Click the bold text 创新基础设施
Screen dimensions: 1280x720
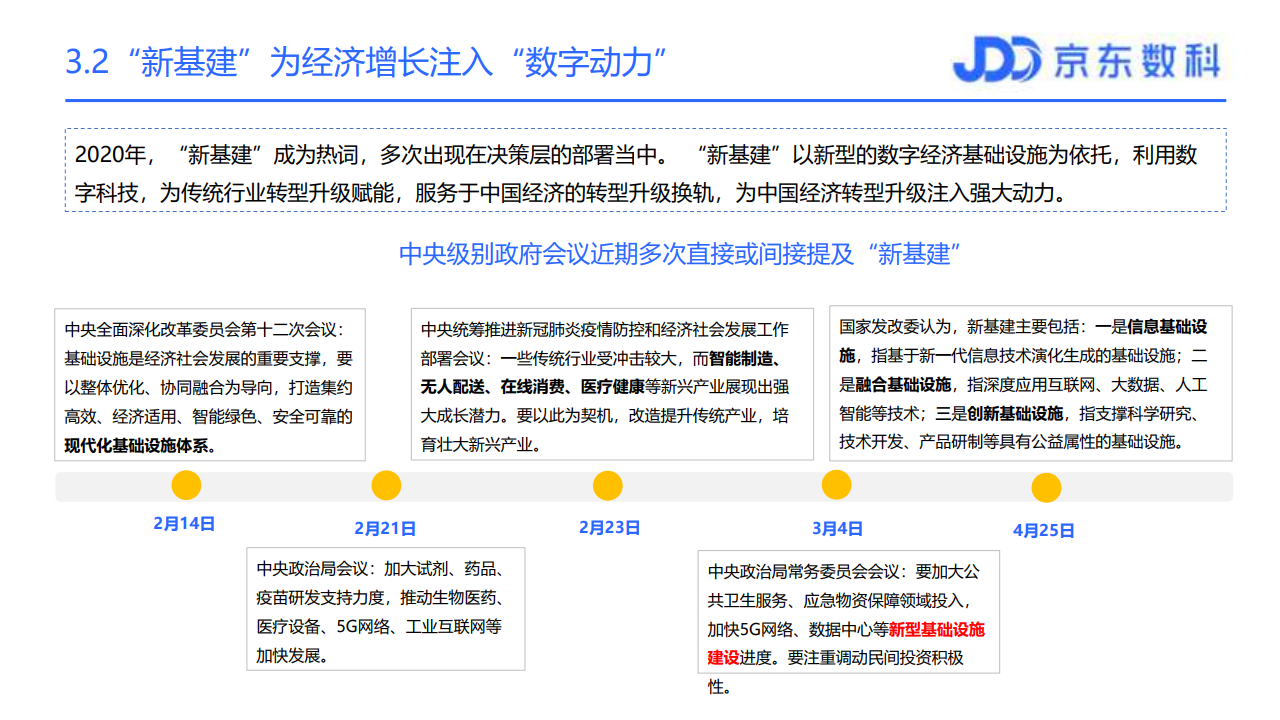click(x=1015, y=413)
